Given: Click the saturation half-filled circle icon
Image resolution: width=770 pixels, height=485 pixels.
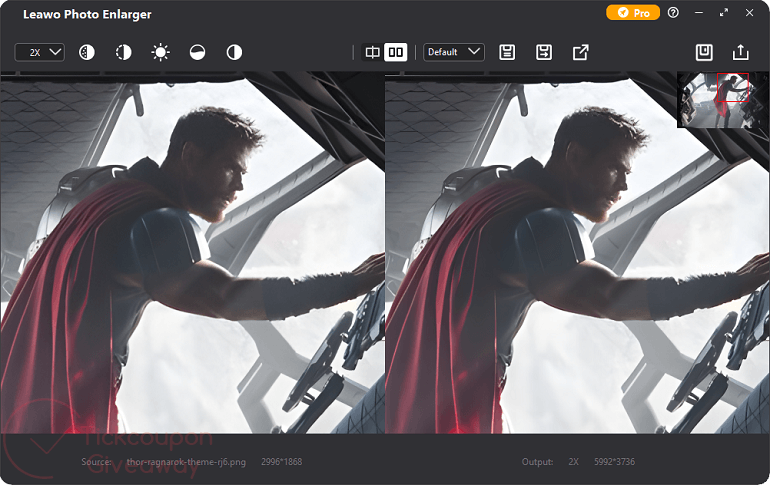Looking at the screenshot, I should (197, 52).
